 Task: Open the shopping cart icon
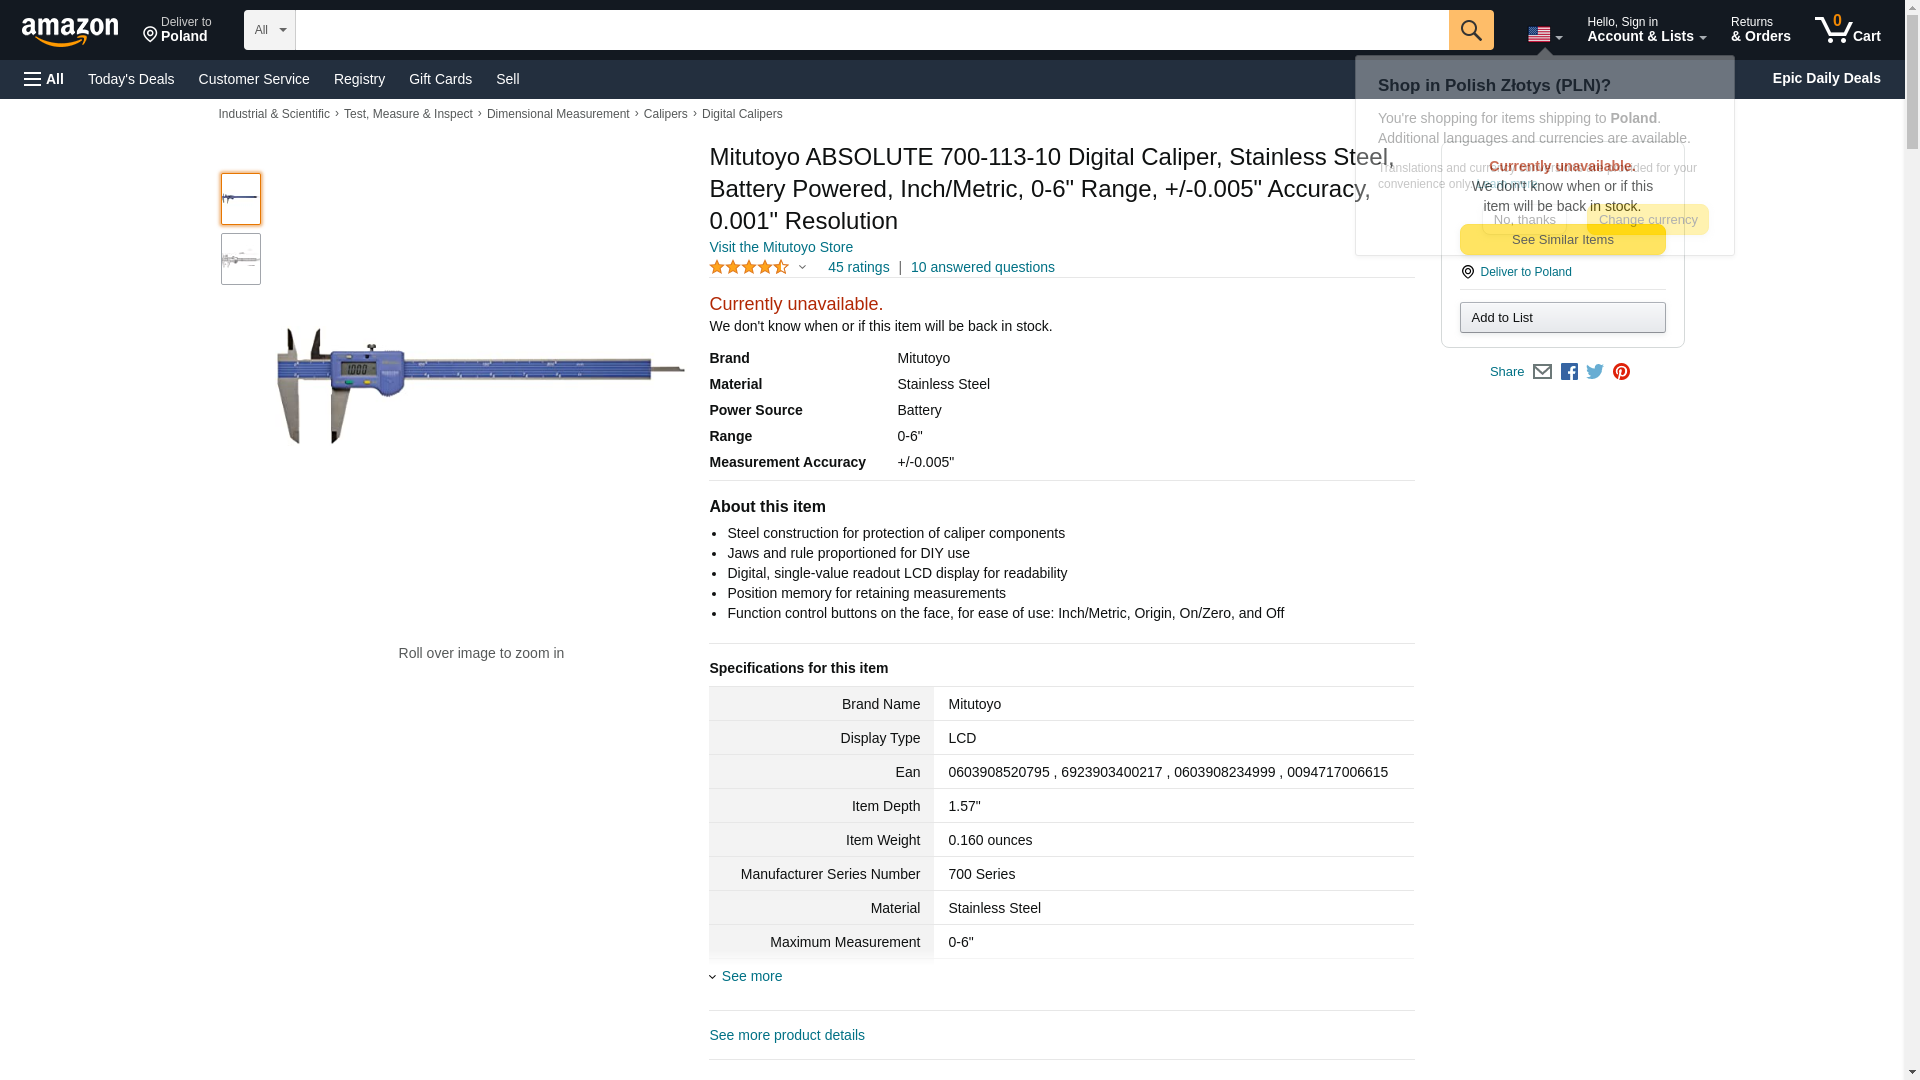point(1847,30)
